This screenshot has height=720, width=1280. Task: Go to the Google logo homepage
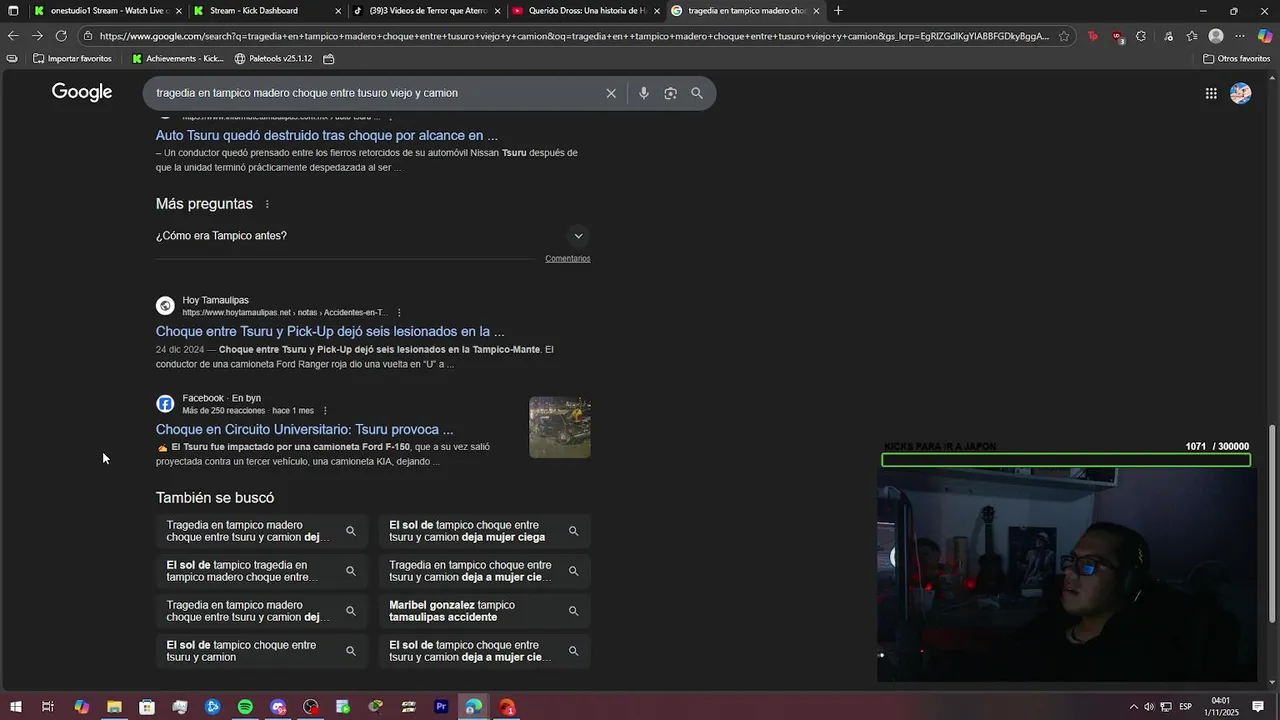(82, 92)
